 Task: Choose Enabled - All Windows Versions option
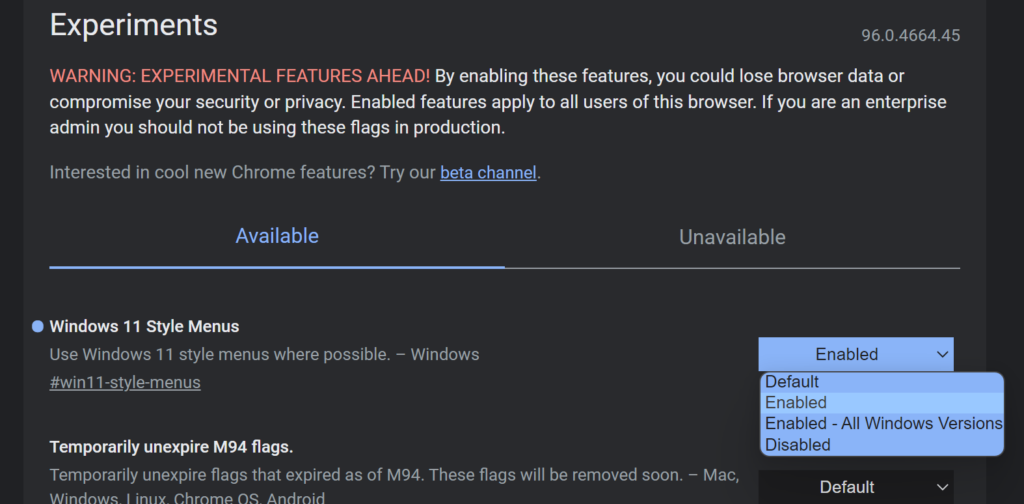click(882, 424)
